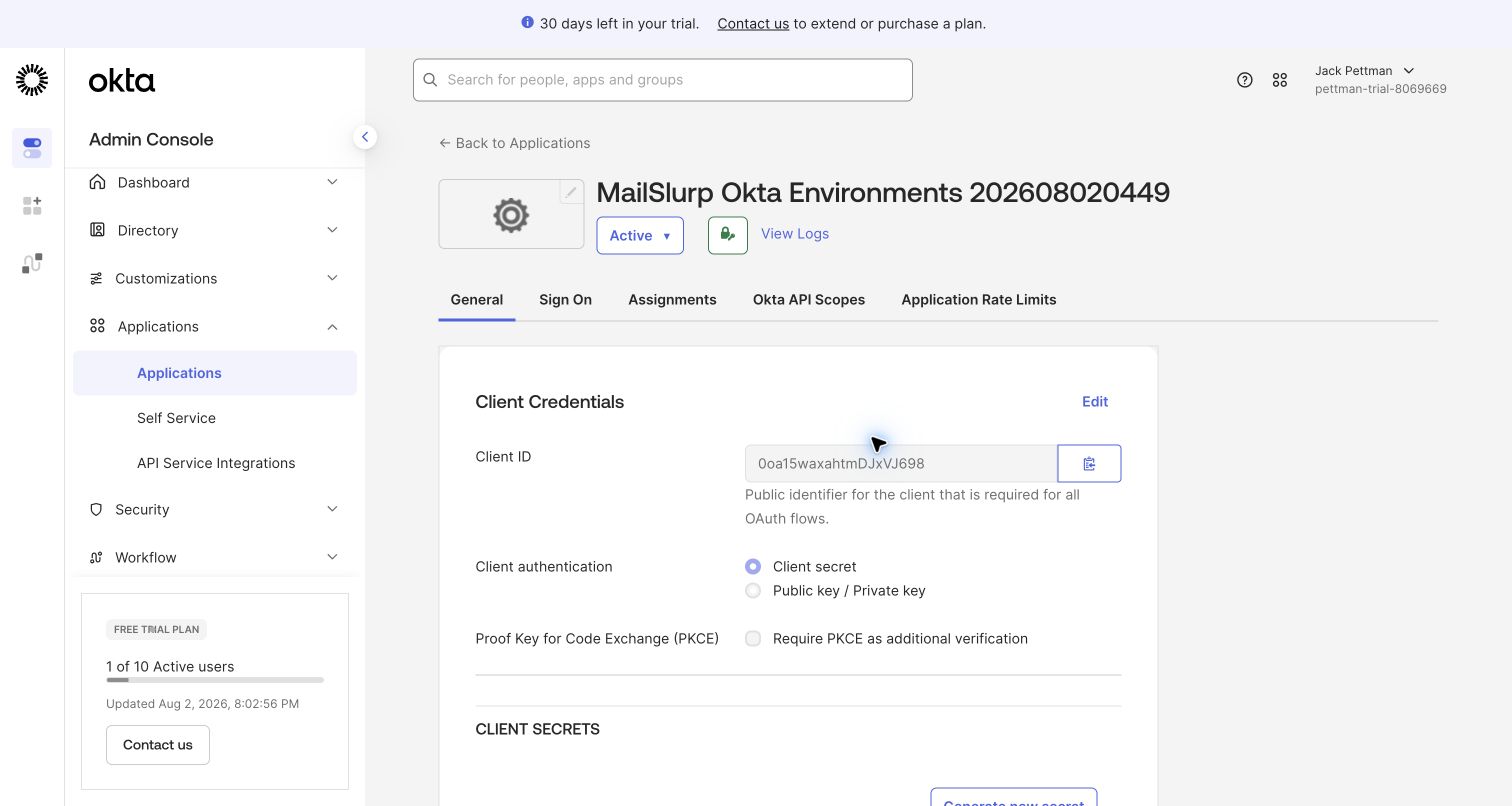Open the admin toggle icon in left rail
The height and width of the screenshot is (806, 1512).
32,148
